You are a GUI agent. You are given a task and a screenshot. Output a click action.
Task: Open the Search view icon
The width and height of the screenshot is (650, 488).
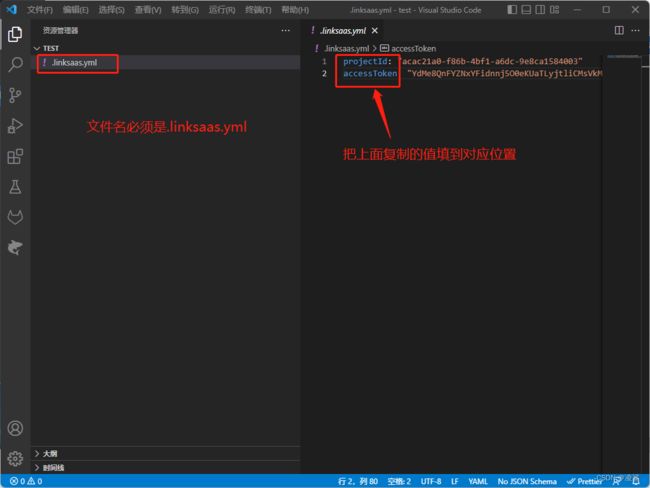[15, 65]
